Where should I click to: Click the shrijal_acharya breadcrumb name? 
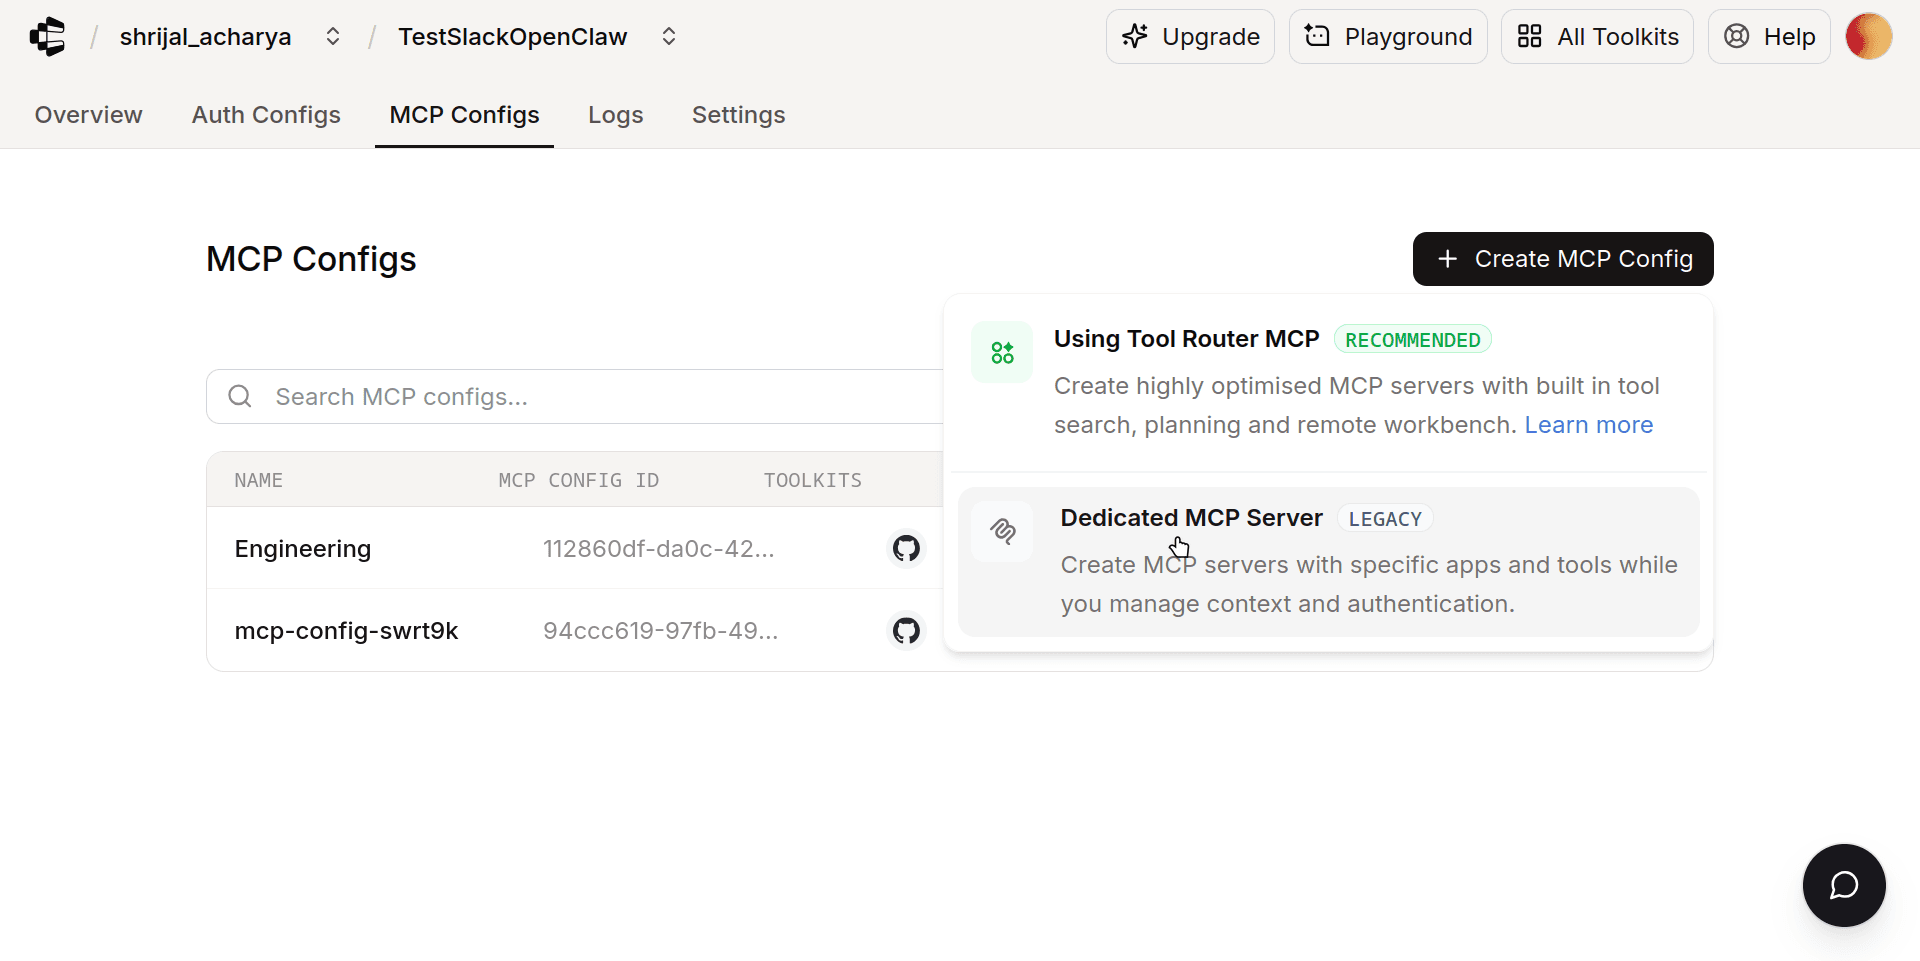(205, 37)
